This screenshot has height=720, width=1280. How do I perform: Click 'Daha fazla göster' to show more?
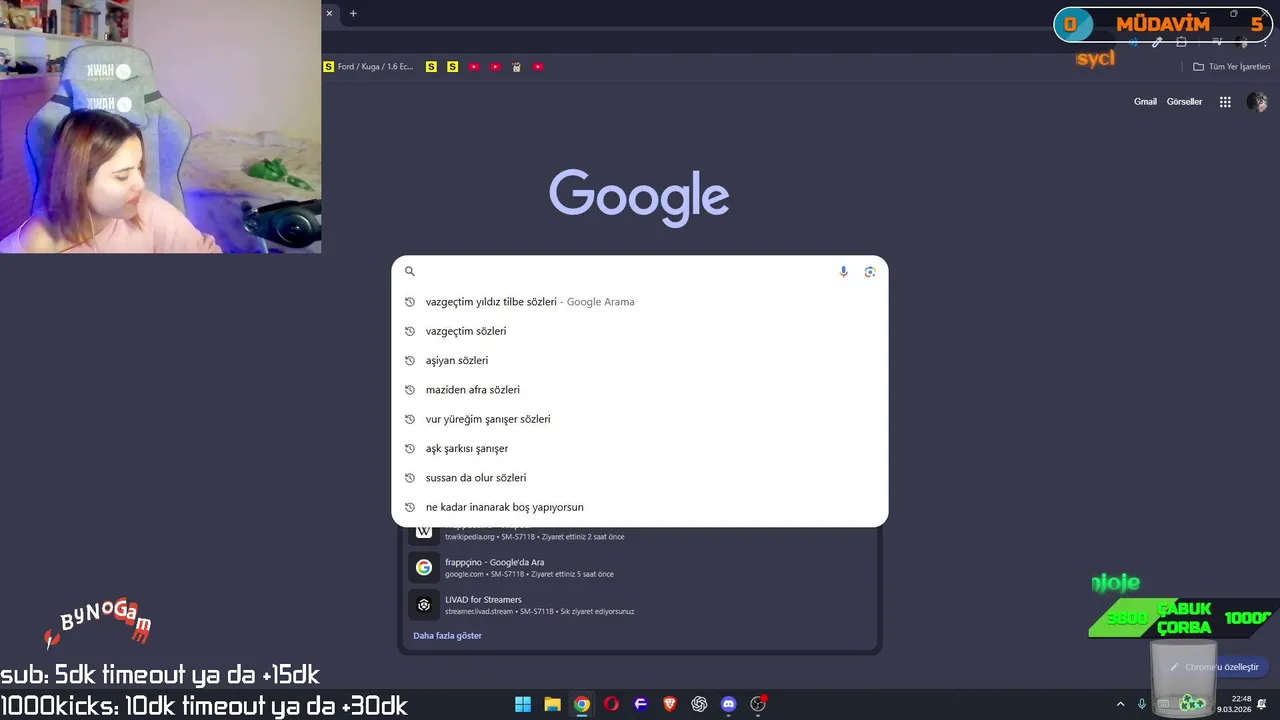click(447, 636)
